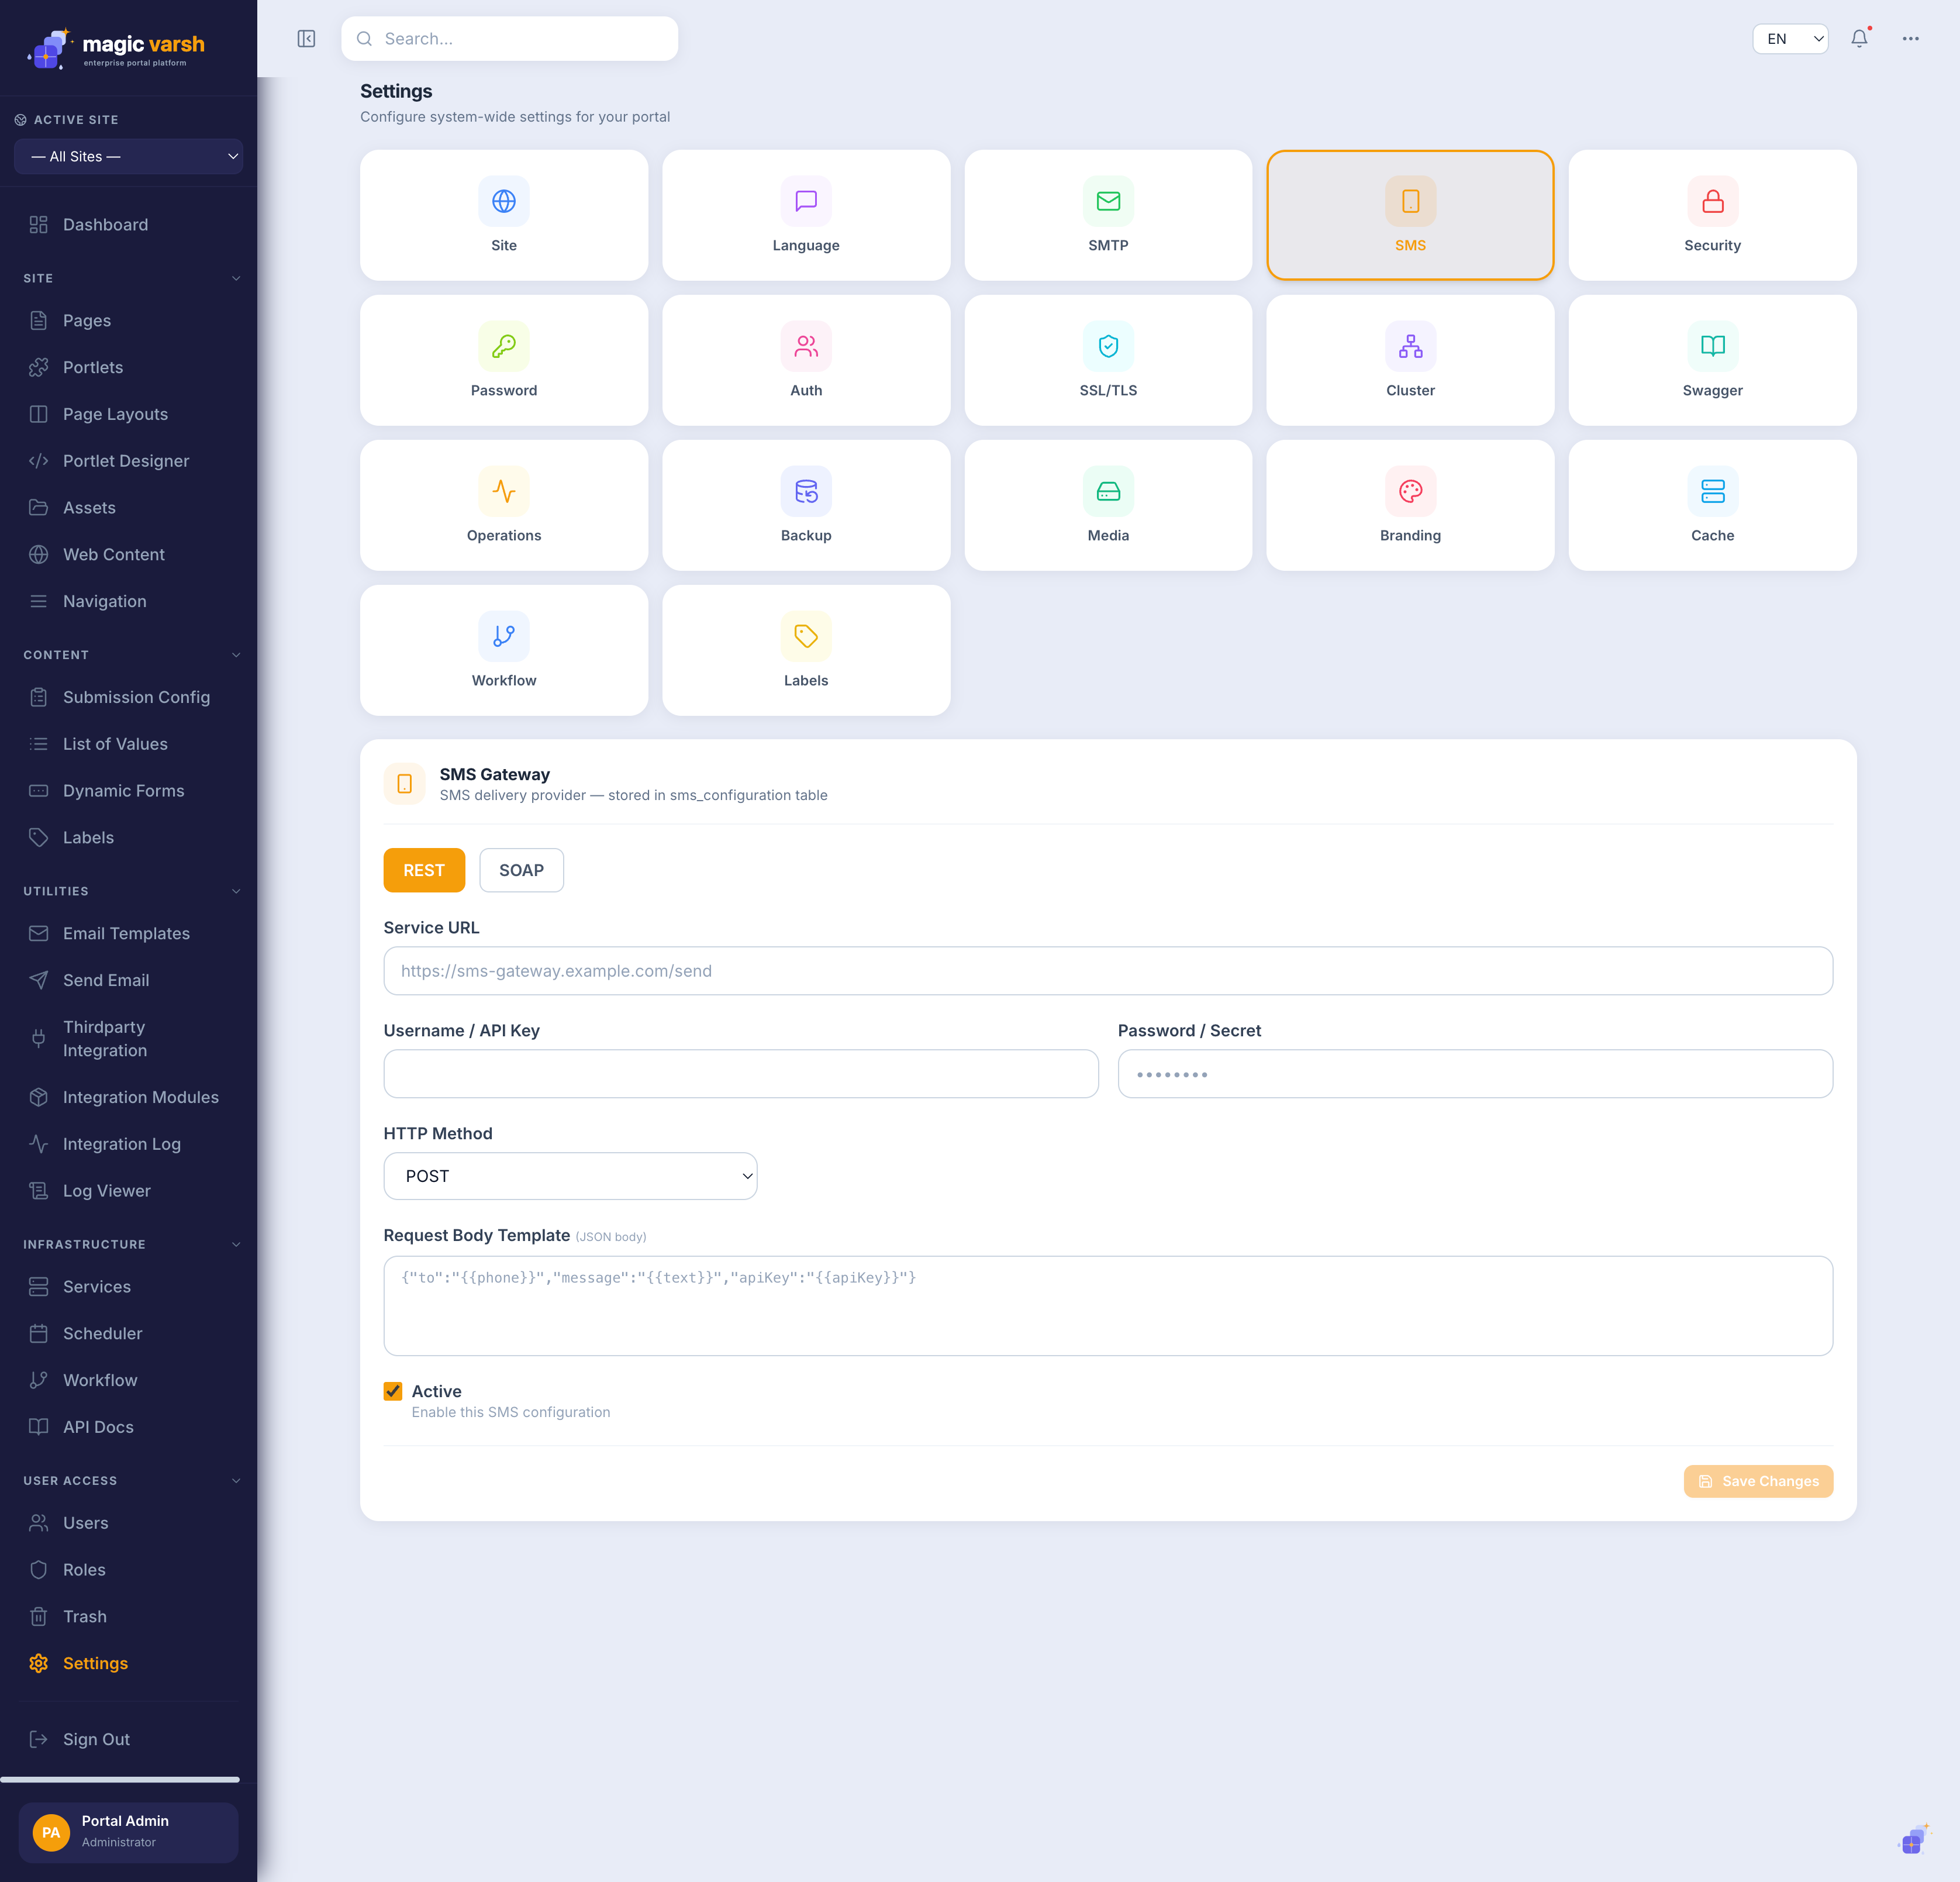
Task: Open Settings in the sidebar
Action: coord(129,1663)
